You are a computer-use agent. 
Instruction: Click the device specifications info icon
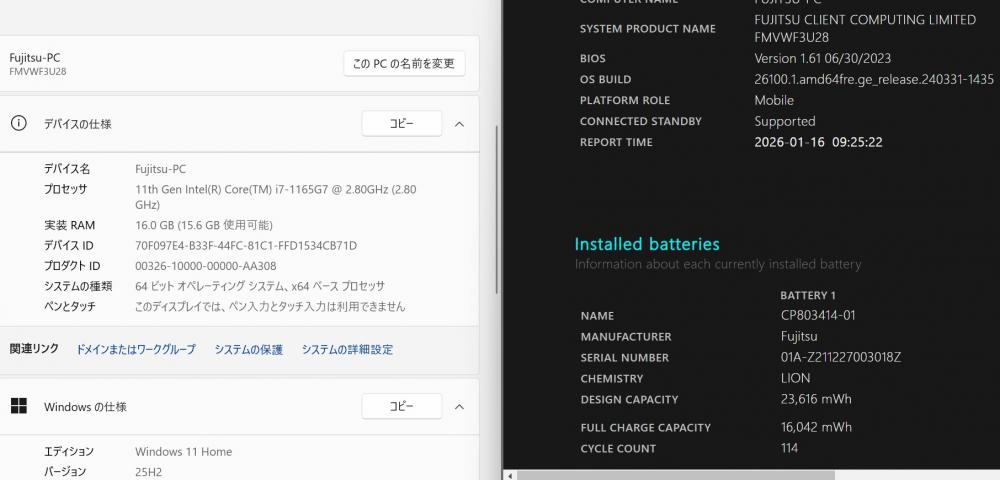18,123
